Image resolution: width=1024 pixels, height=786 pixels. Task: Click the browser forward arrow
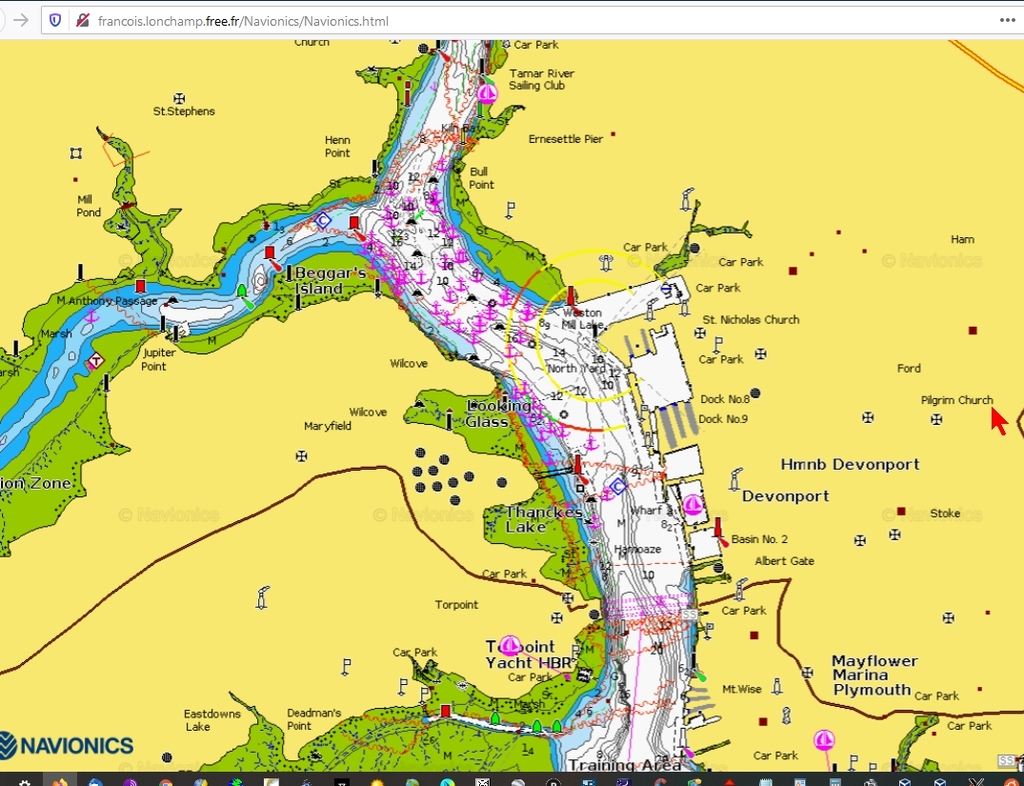tap(21, 20)
